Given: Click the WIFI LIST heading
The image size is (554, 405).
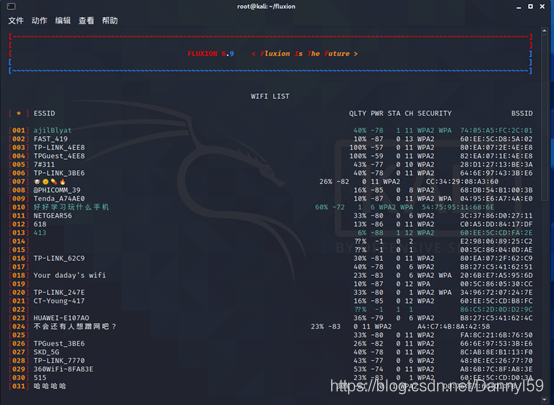Looking at the screenshot, I should (270, 96).
